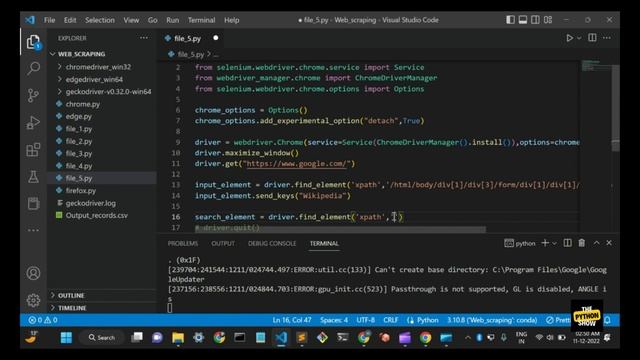Open Run and Debug view
640x360 pixels.
point(33,122)
